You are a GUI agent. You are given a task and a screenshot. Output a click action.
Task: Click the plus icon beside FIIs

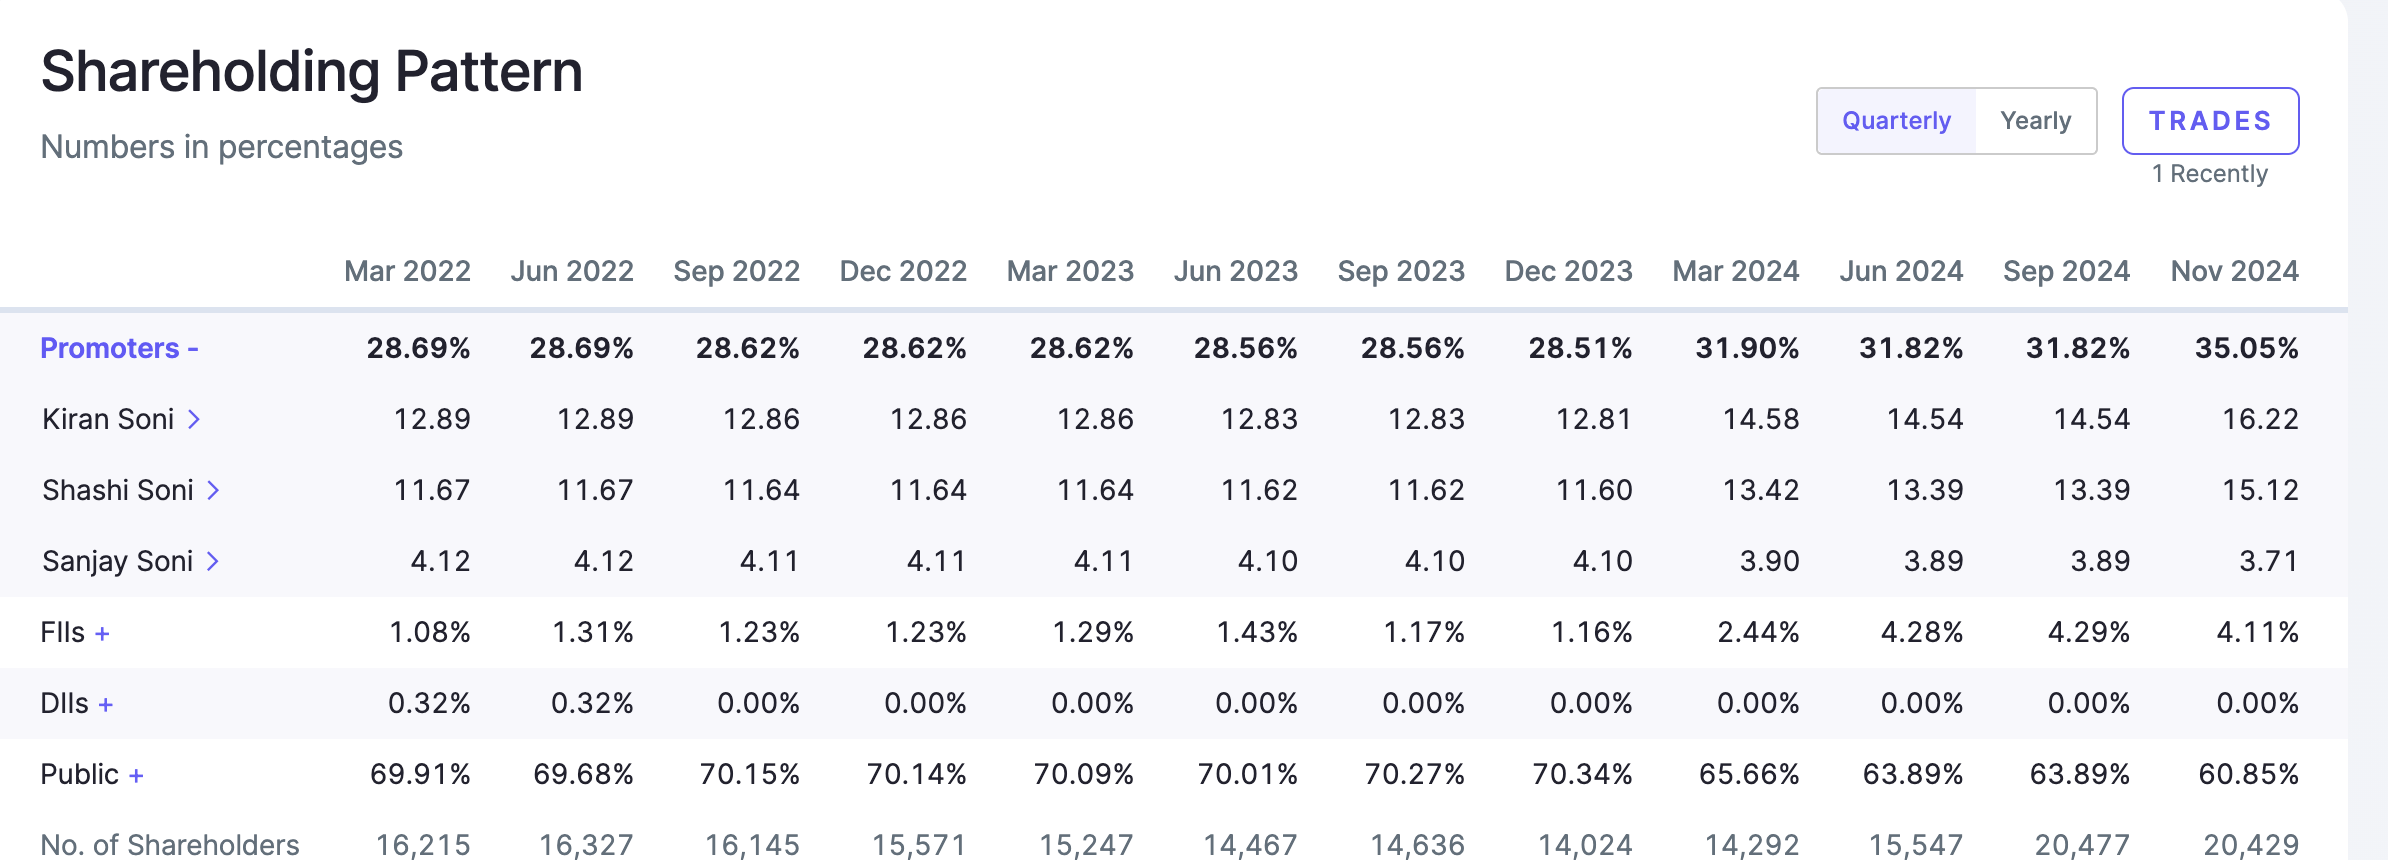tap(102, 633)
